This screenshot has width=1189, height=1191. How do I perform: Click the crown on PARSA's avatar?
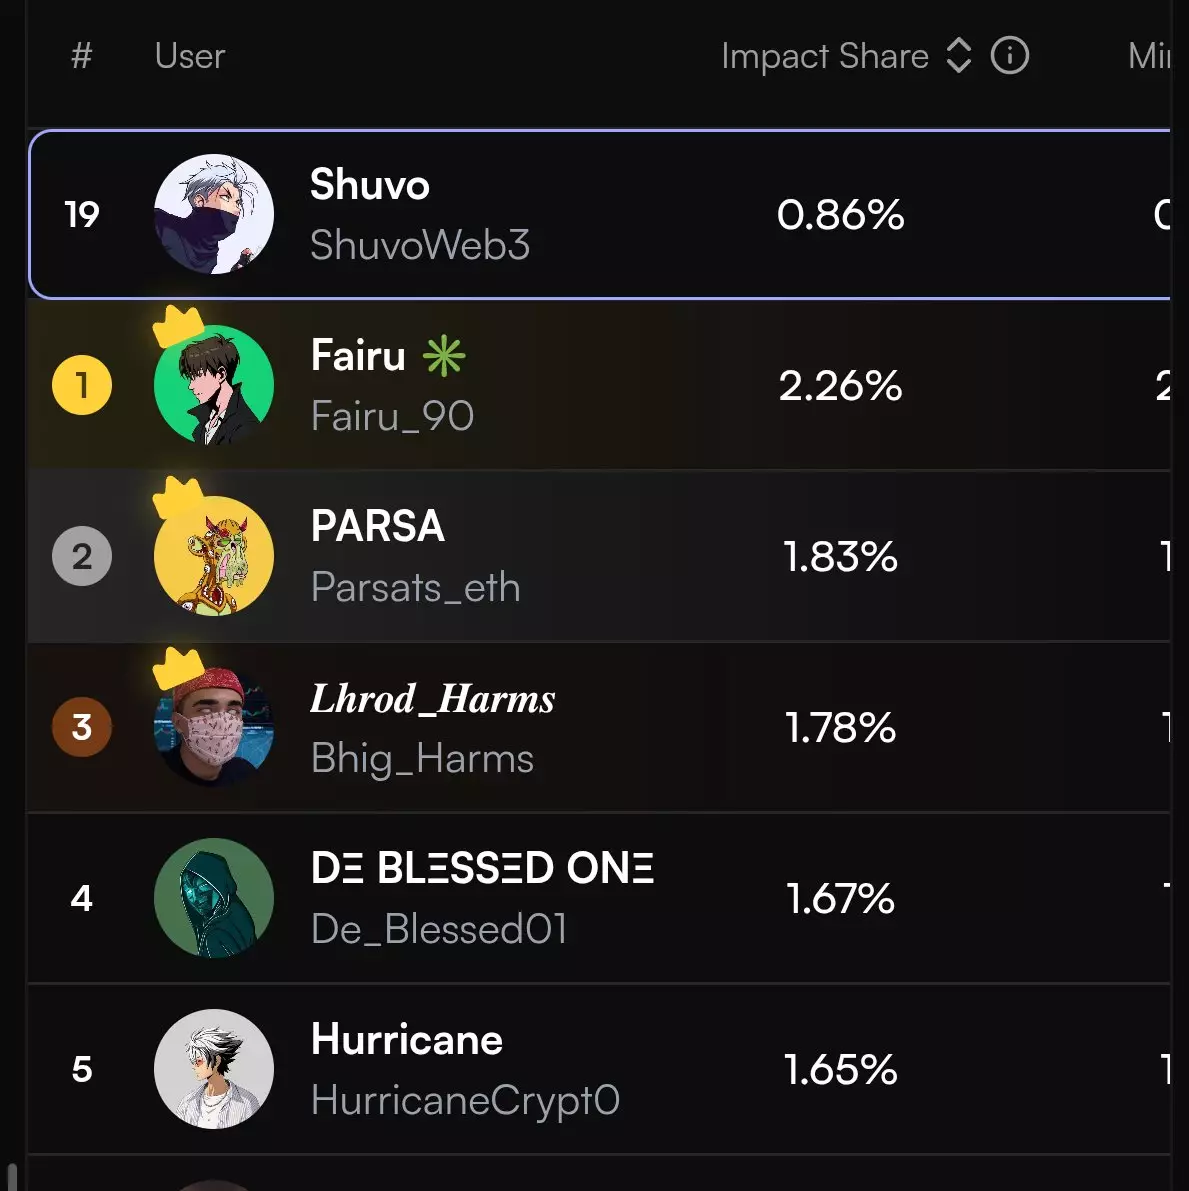(178, 497)
